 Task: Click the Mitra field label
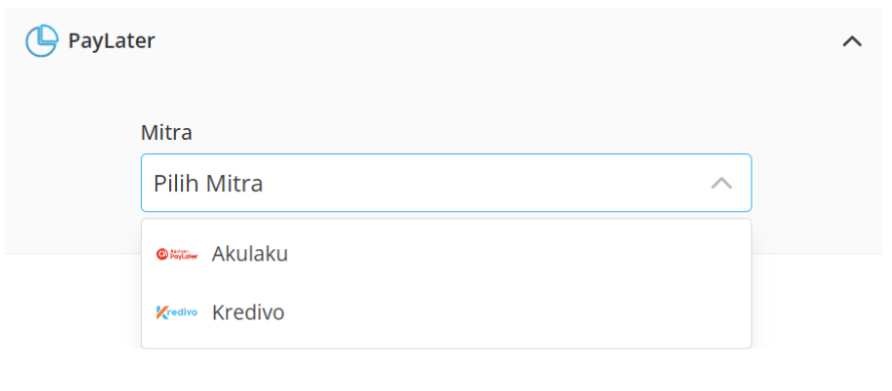[x=167, y=133]
